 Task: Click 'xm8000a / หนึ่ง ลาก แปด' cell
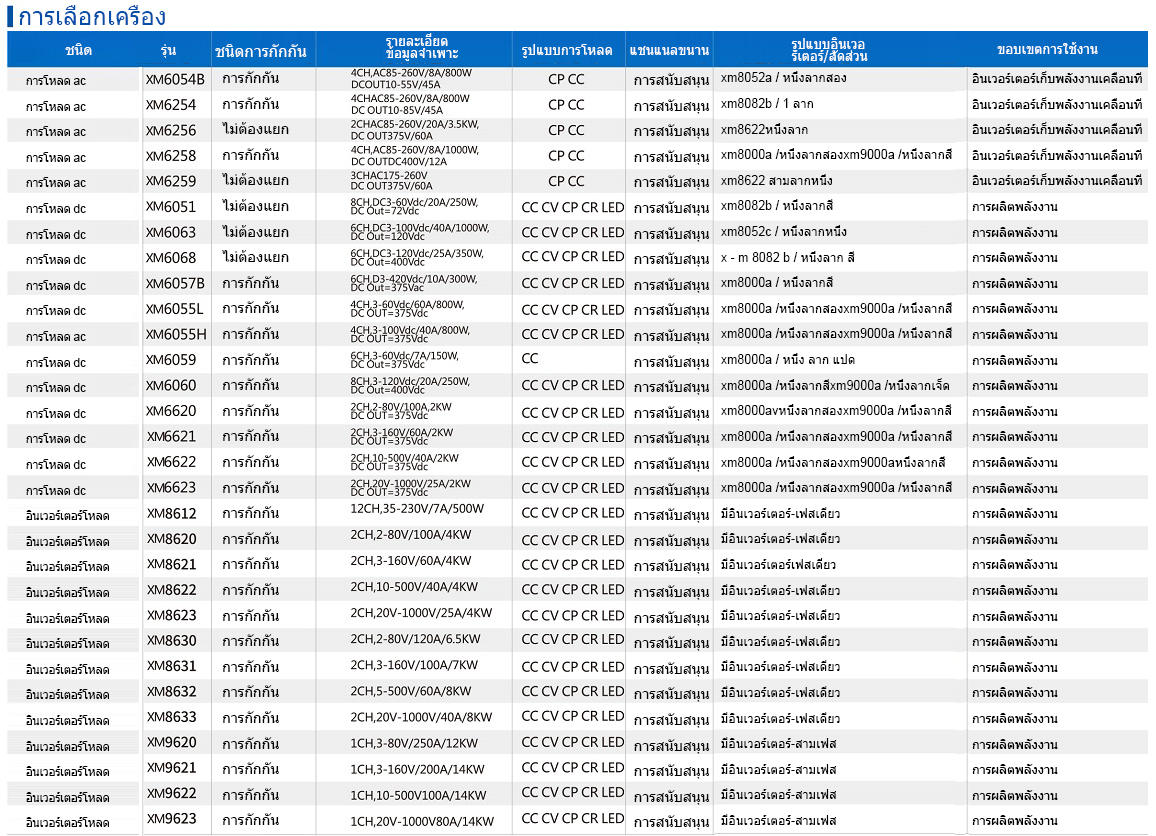(787, 359)
